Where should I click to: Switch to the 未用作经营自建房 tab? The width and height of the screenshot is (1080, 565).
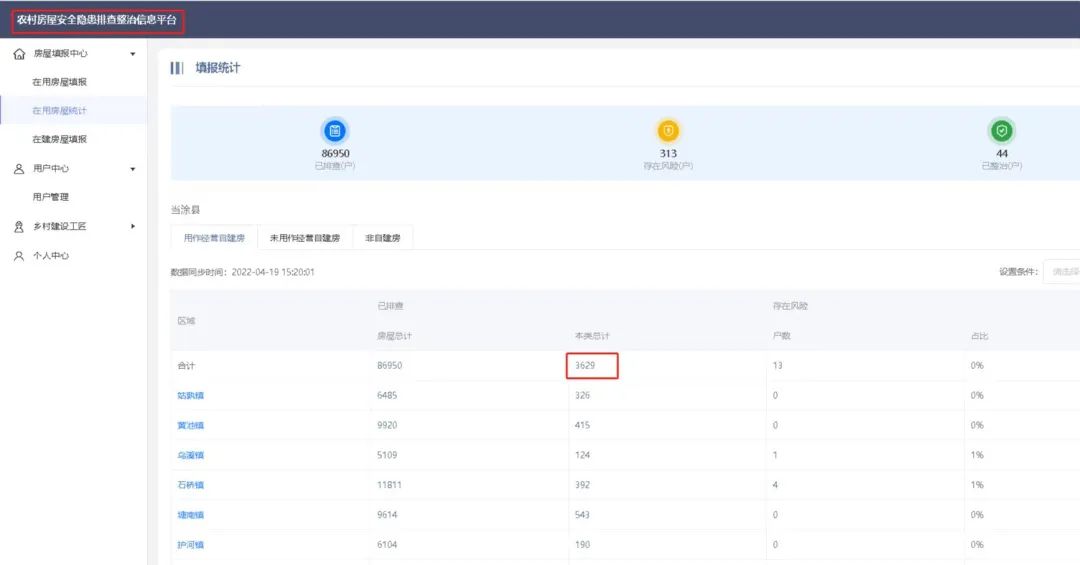(305, 238)
